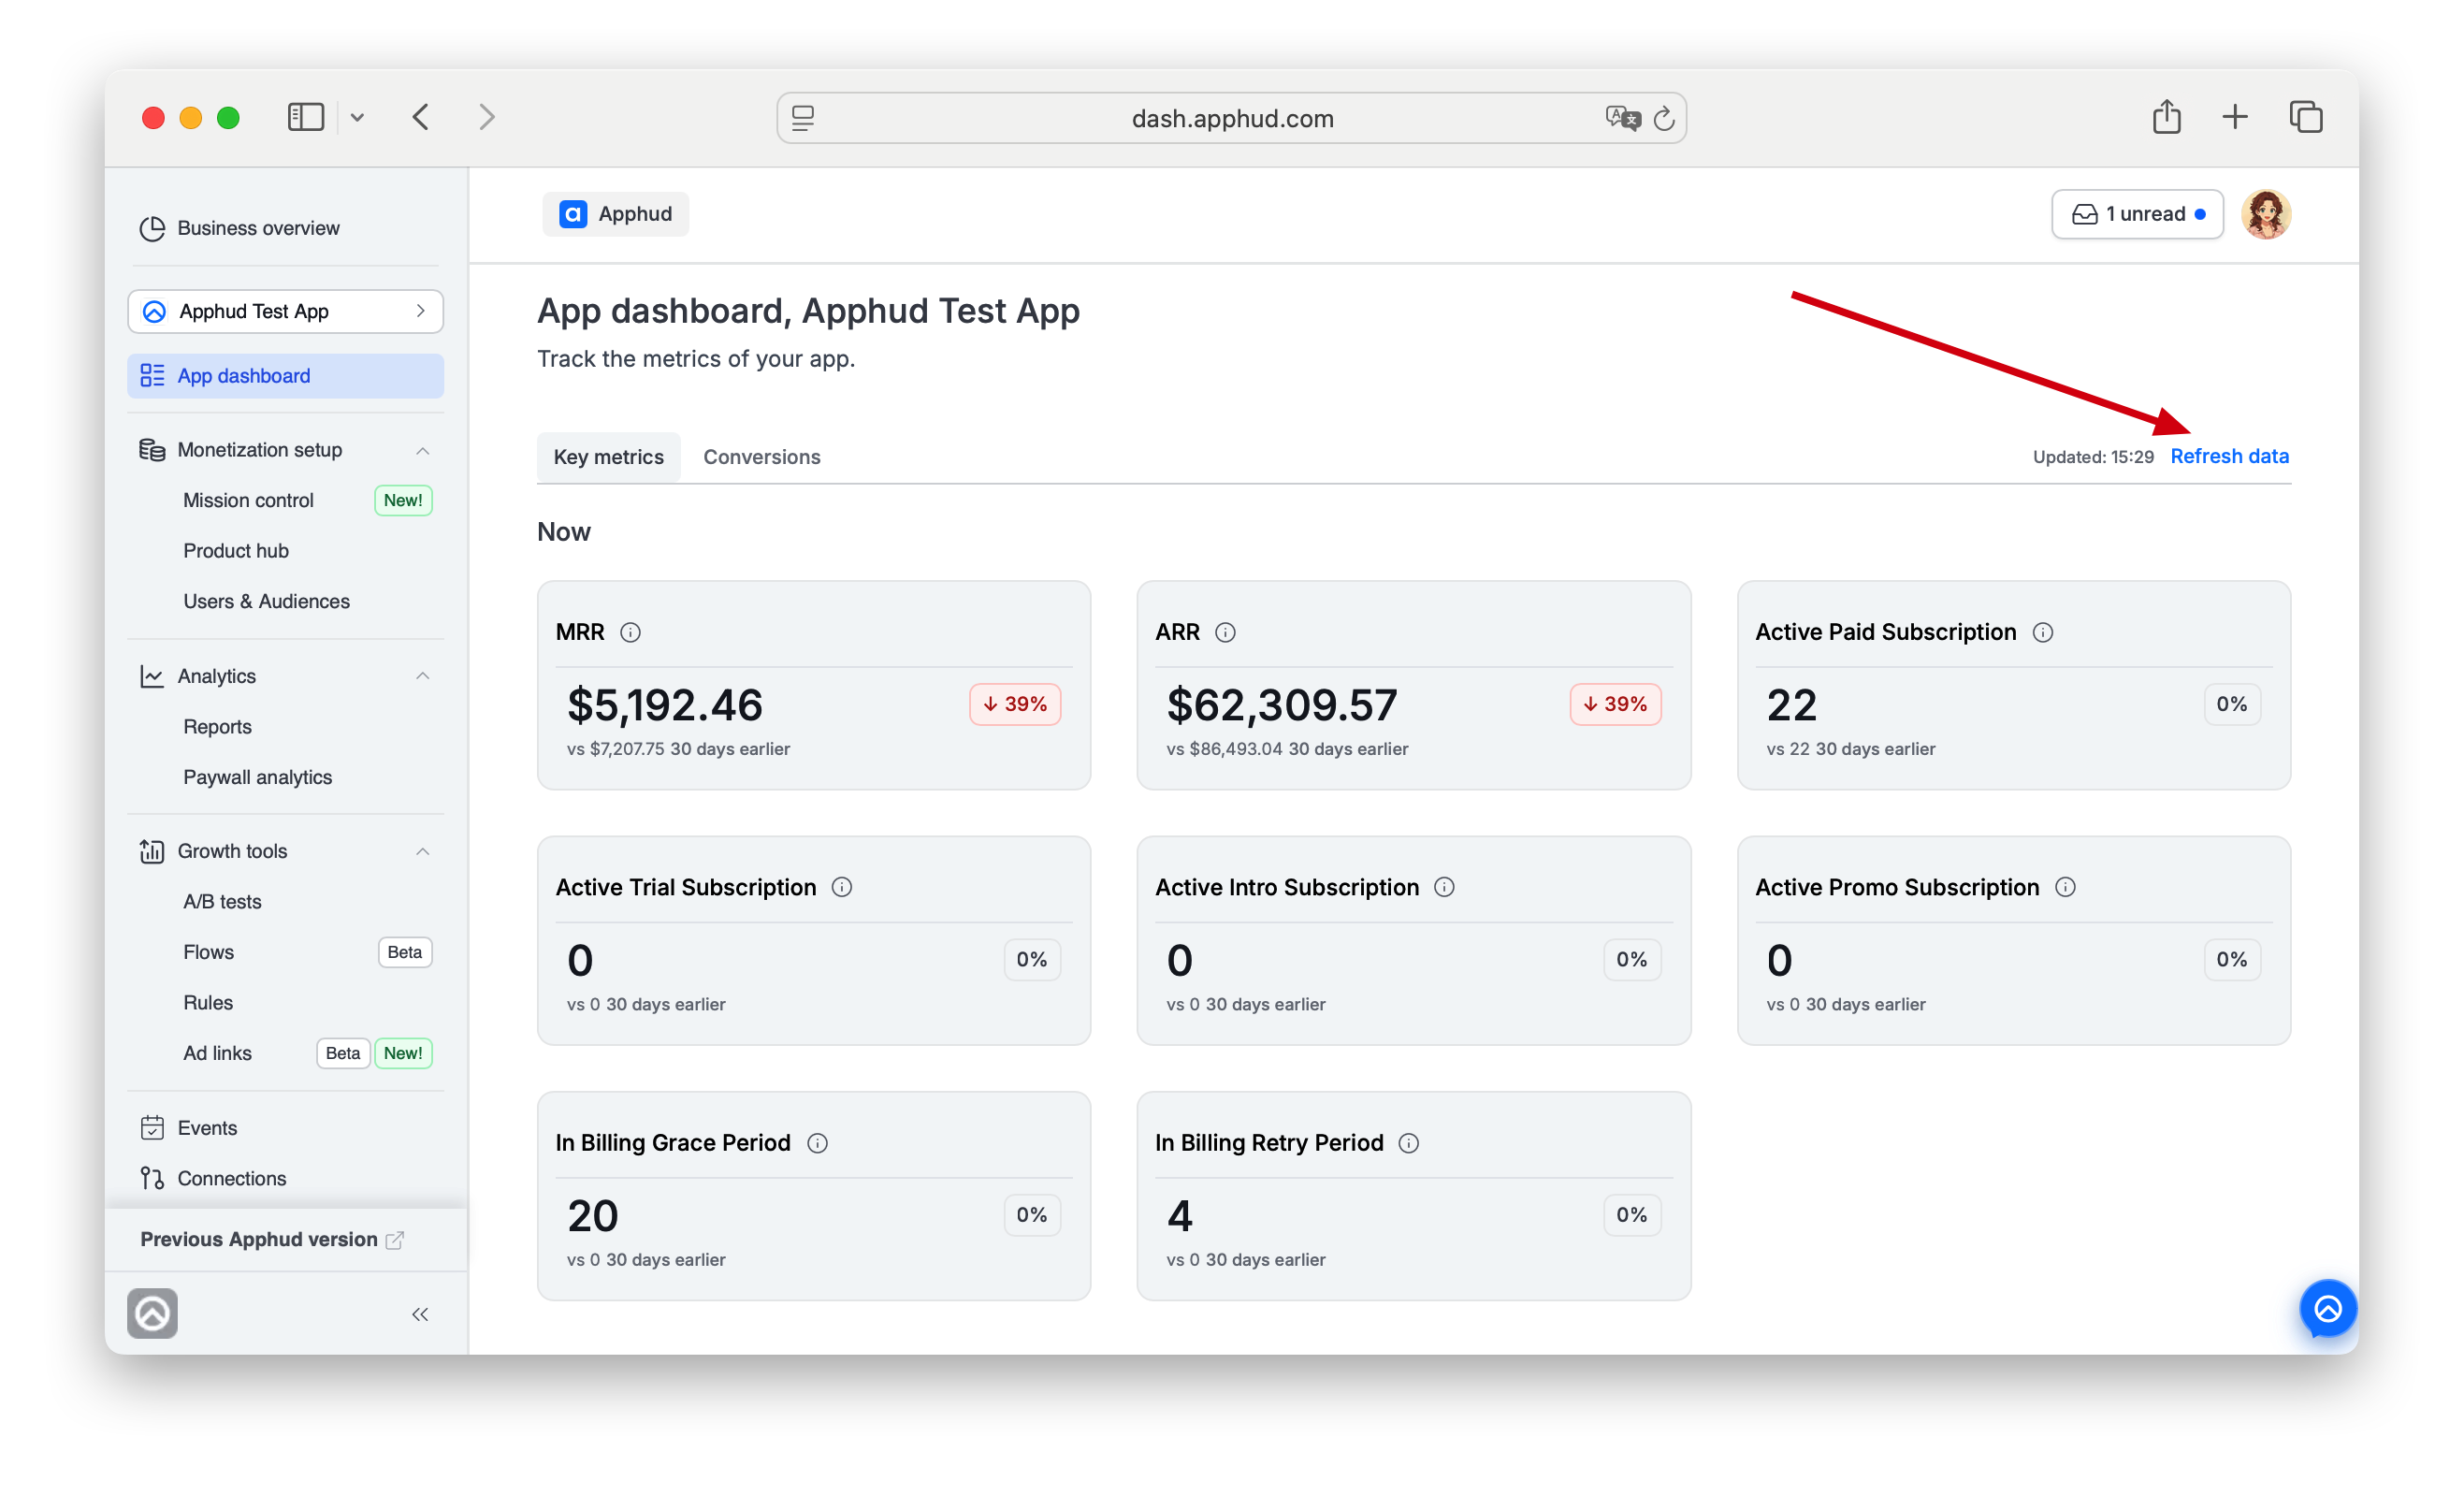
Task: Click the App dashboard grid icon
Action: coord(152,376)
